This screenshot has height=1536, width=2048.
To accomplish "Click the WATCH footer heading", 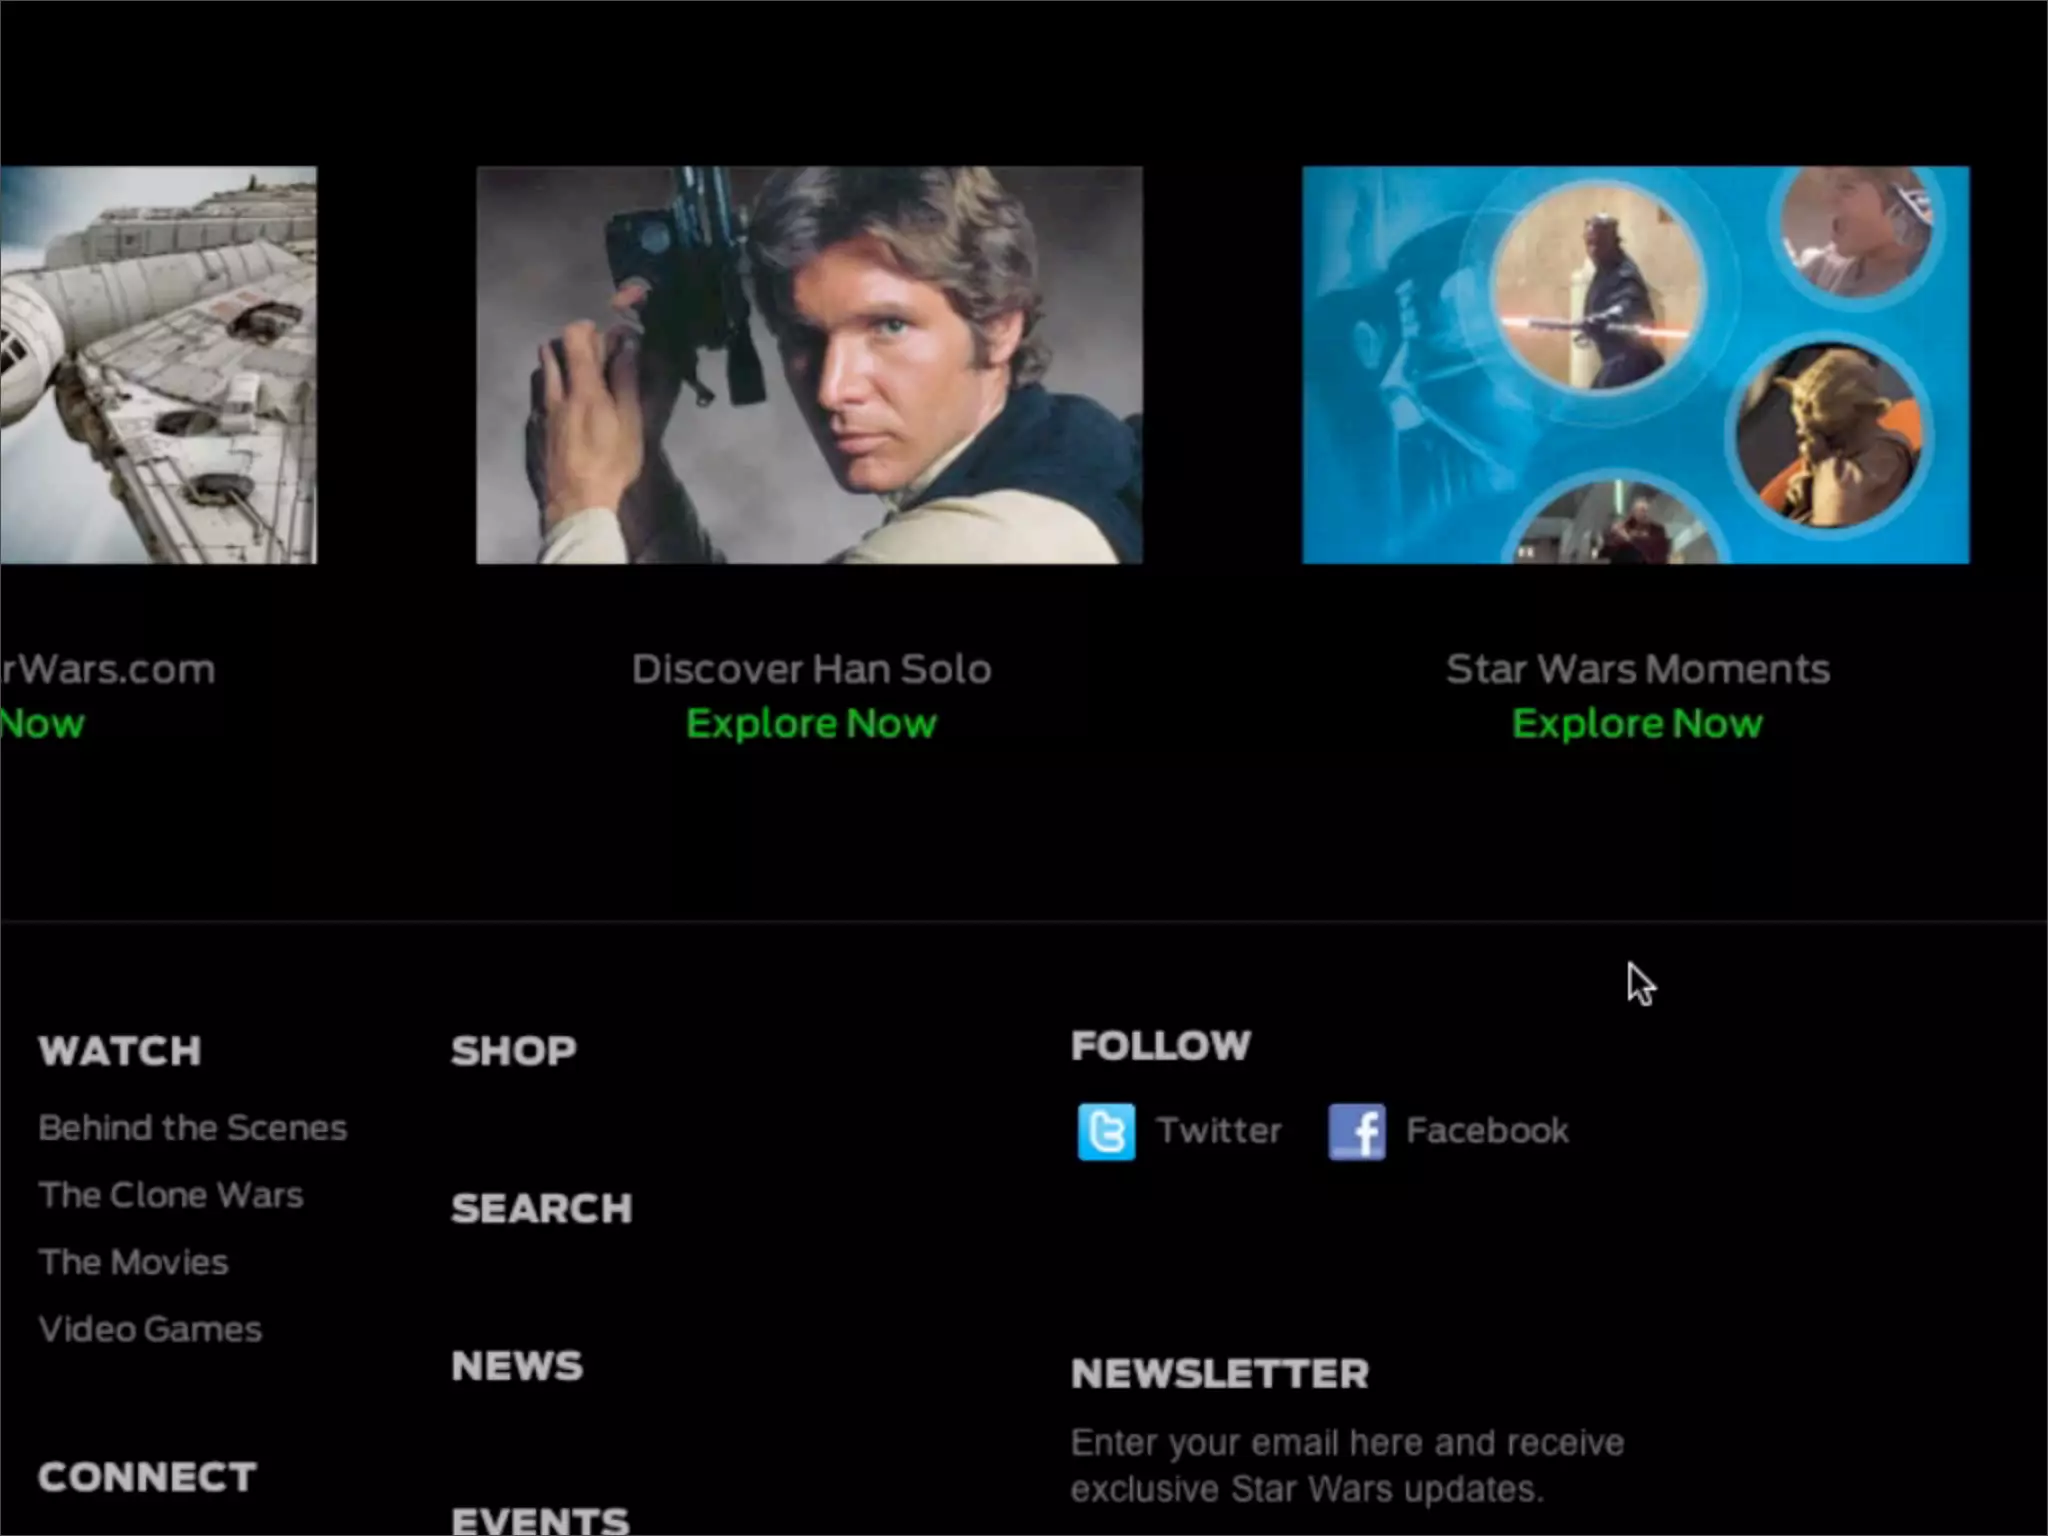I will click(x=120, y=1051).
